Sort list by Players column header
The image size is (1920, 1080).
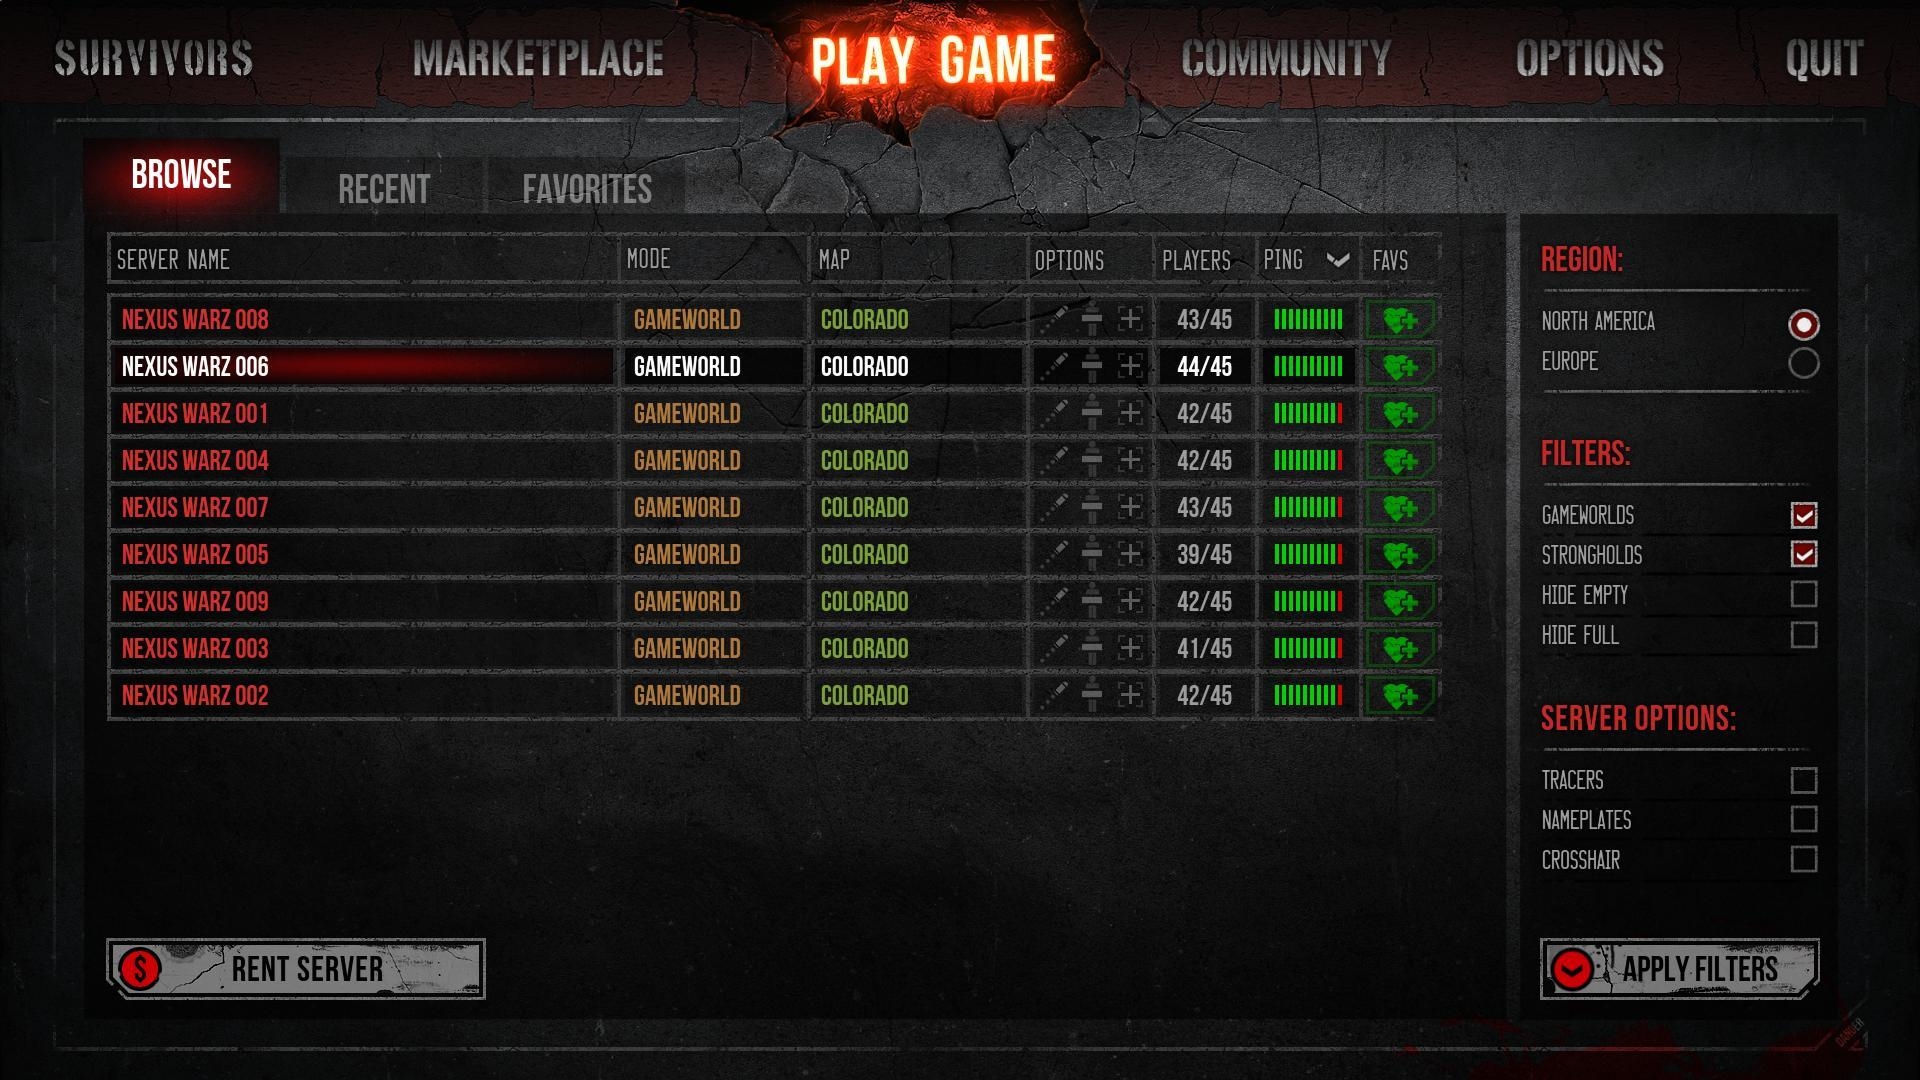pos(1196,261)
